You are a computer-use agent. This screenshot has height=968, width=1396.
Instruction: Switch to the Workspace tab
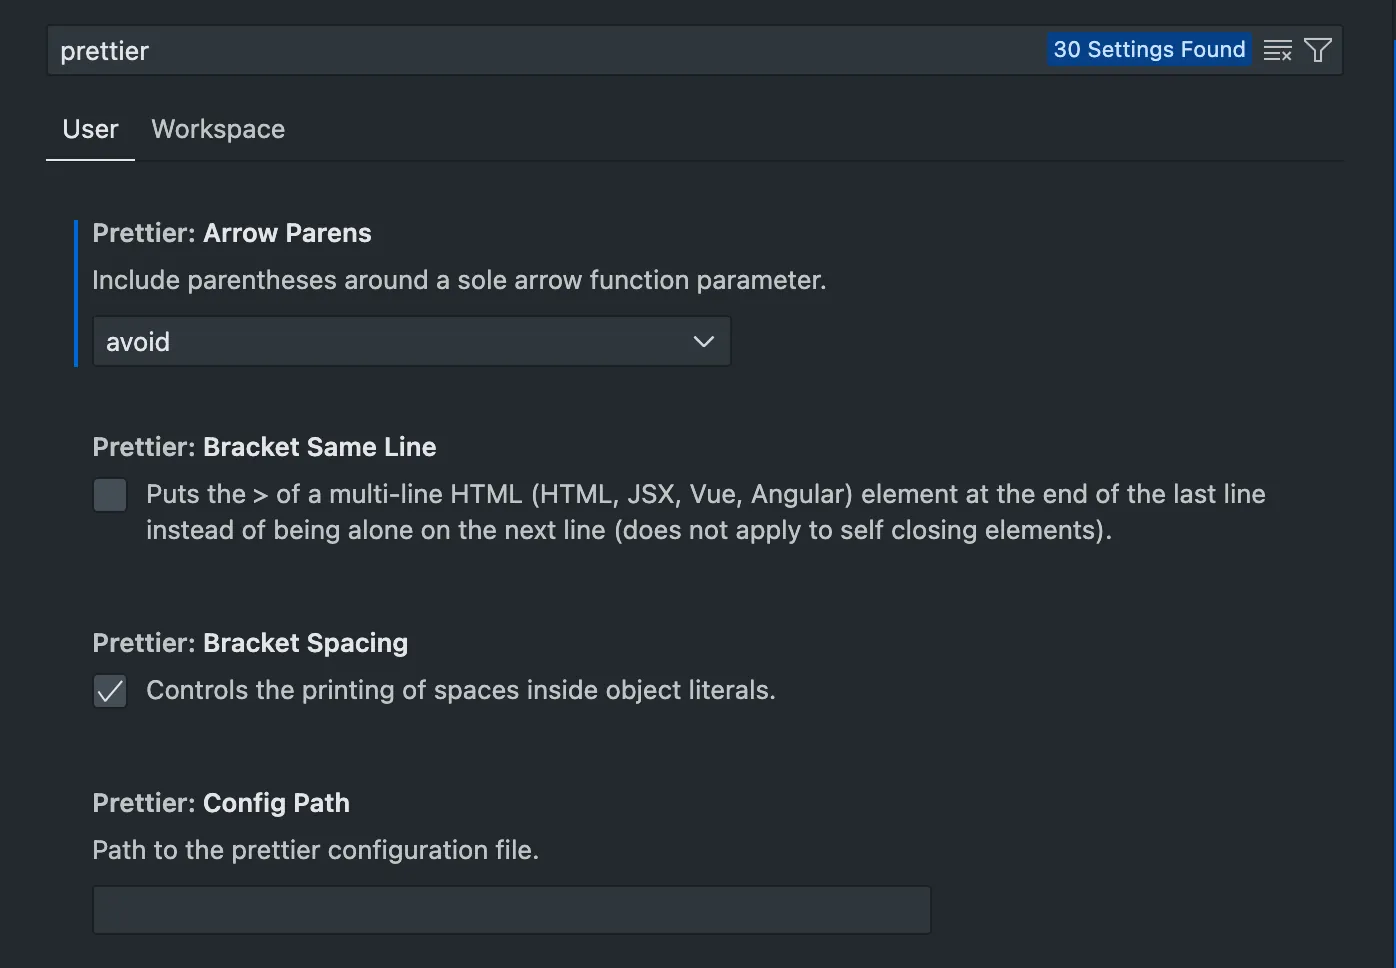pos(218,130)
